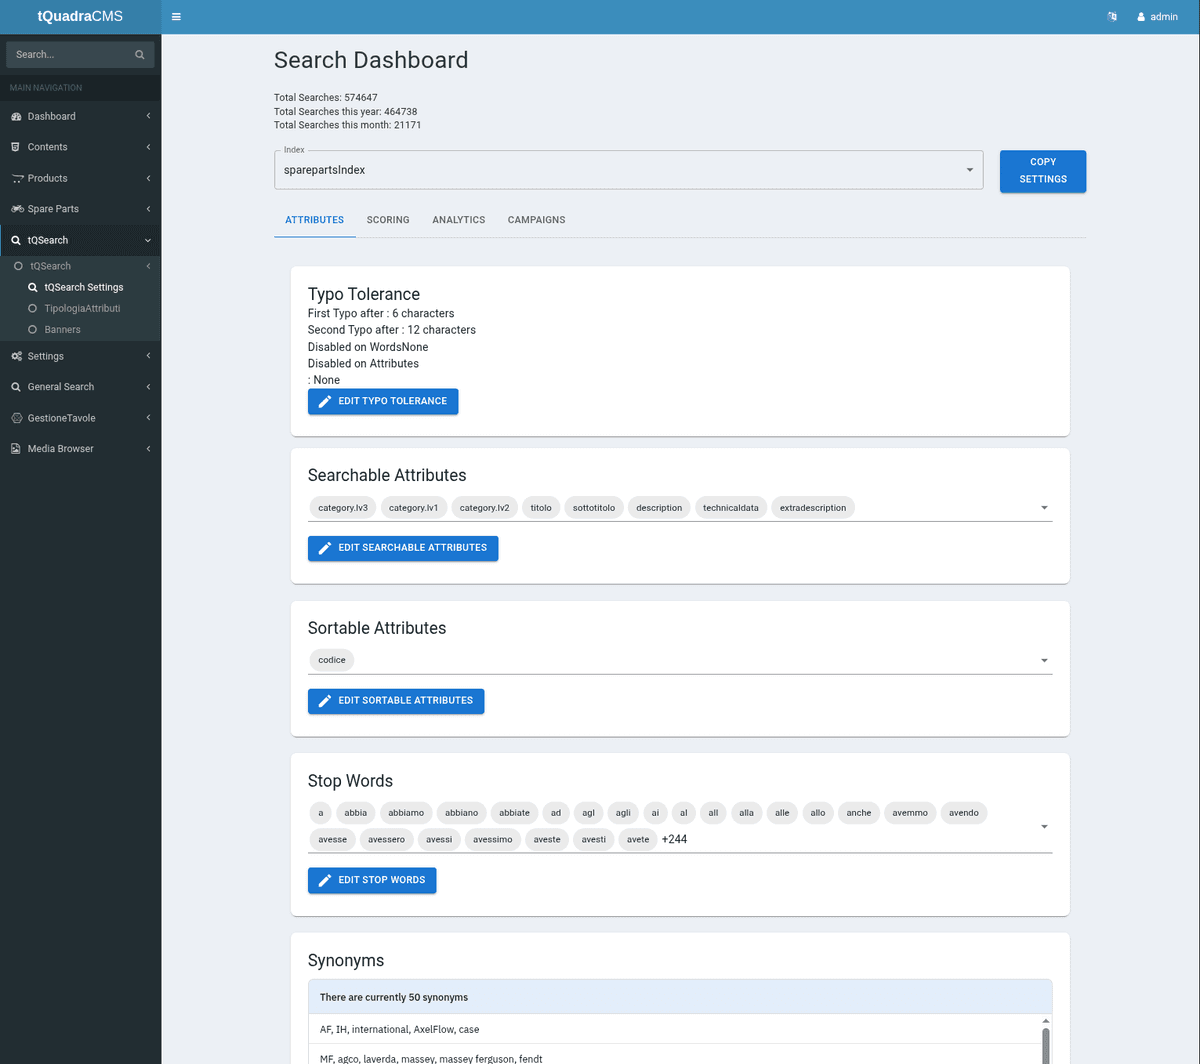Click the search magnifier in sidebar search box
Viewport: 1200px width, 1064px height.
(x=140, y=54)
